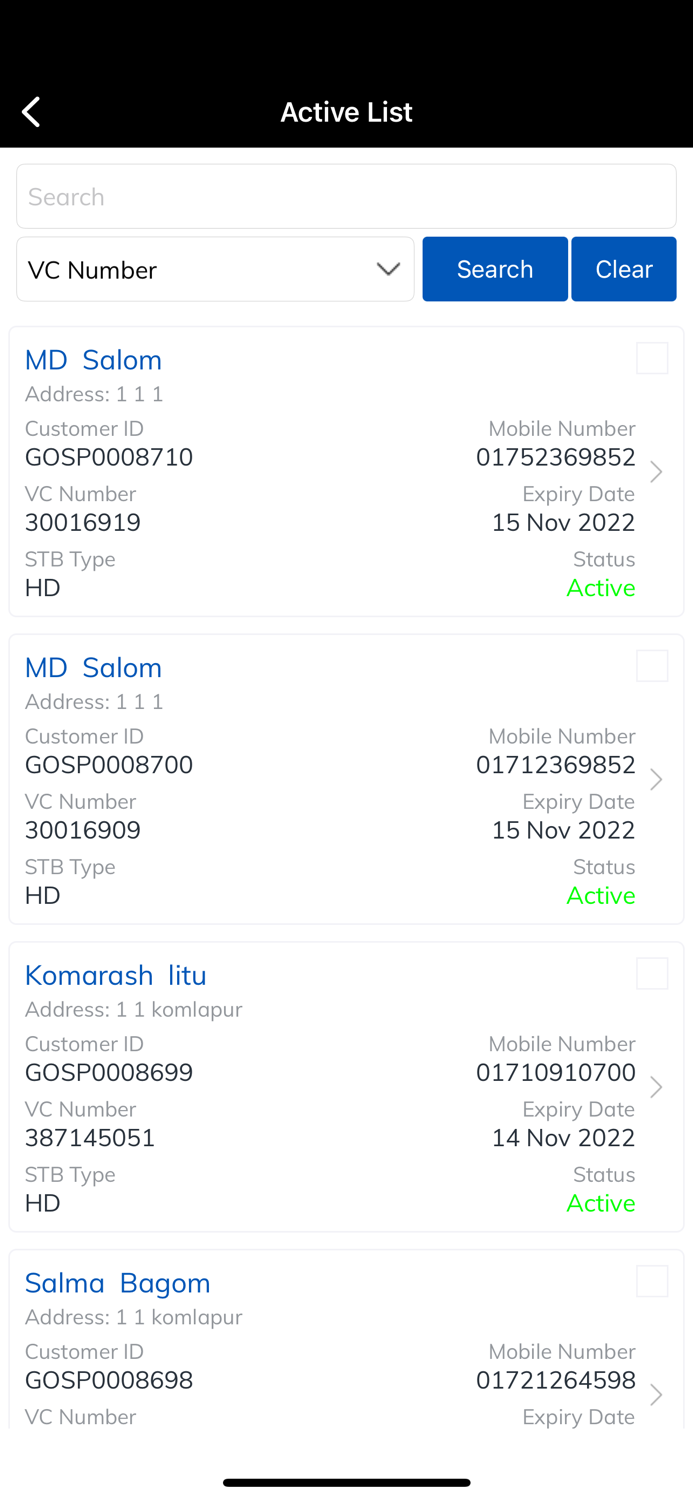Tap mobile number 01752369852

click(556, 457)
